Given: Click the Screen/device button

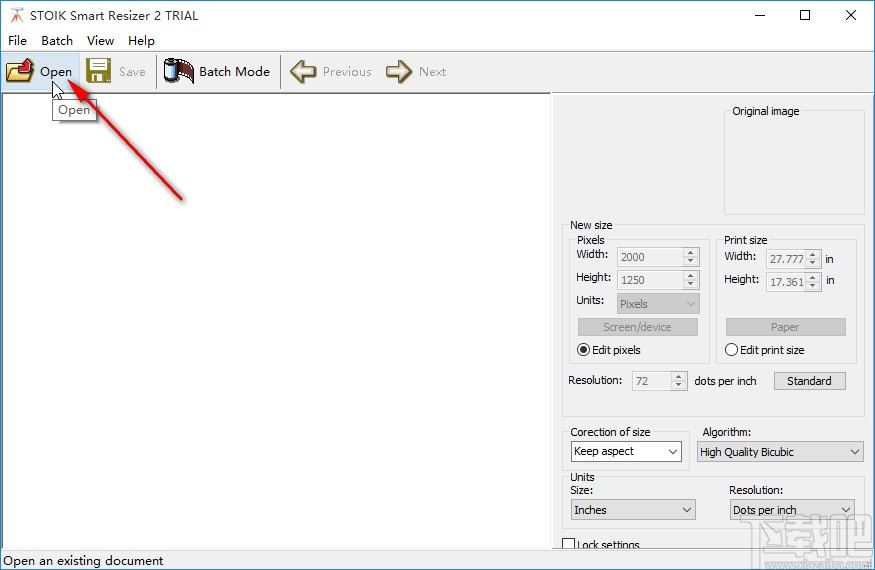Looking at the screenshot, I should (x=638, y=327).
